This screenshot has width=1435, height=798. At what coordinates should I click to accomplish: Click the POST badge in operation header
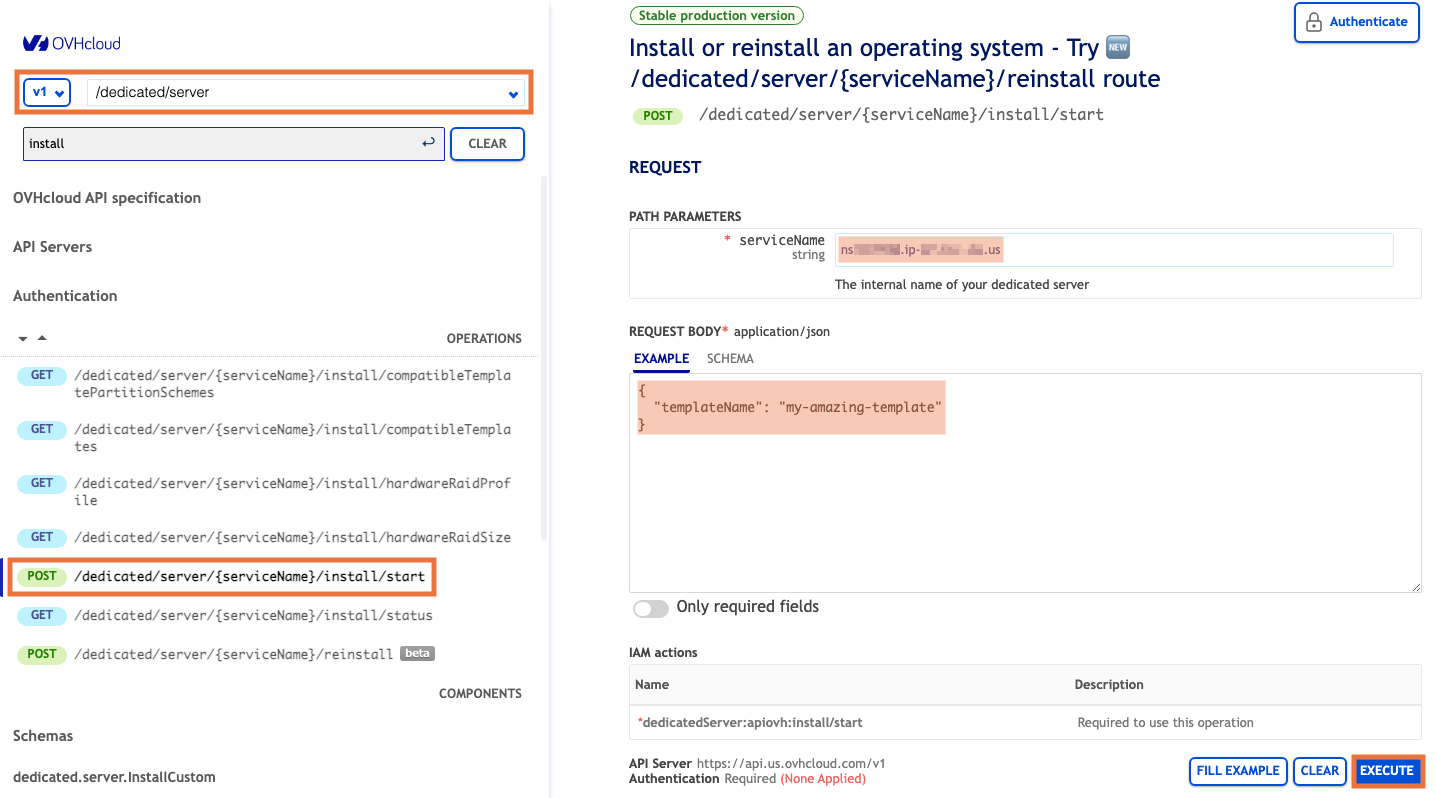coord(658,115)
